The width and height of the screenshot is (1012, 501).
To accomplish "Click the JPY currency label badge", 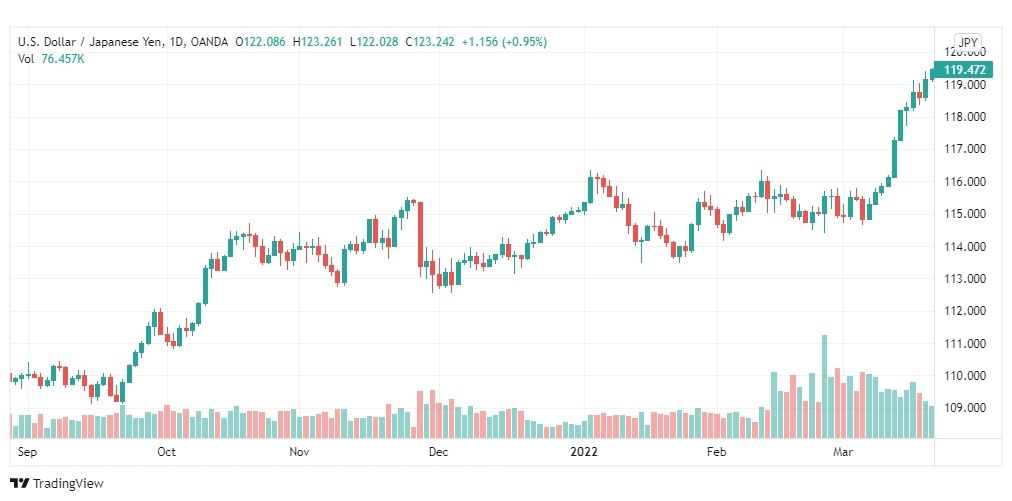I will tap(967, 42).
